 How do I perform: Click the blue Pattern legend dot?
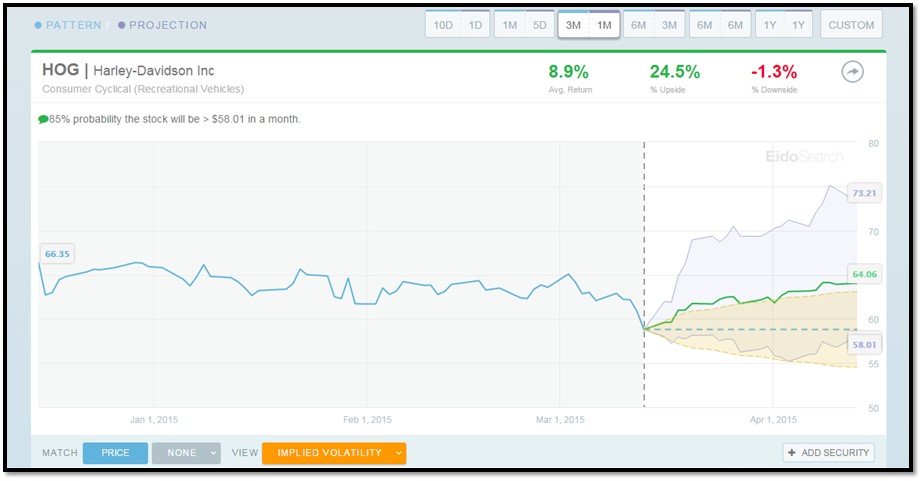click(38, 25)
